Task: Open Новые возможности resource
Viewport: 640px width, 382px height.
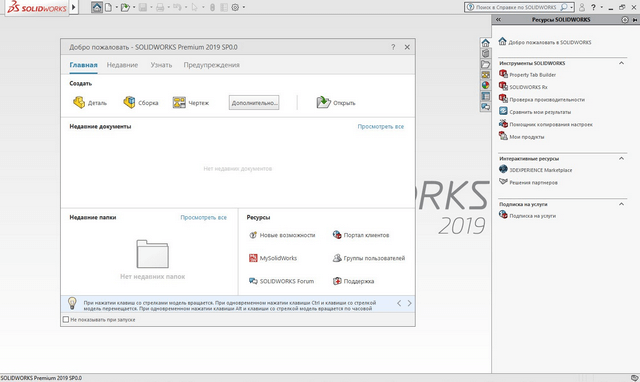Action: point(282,235)
